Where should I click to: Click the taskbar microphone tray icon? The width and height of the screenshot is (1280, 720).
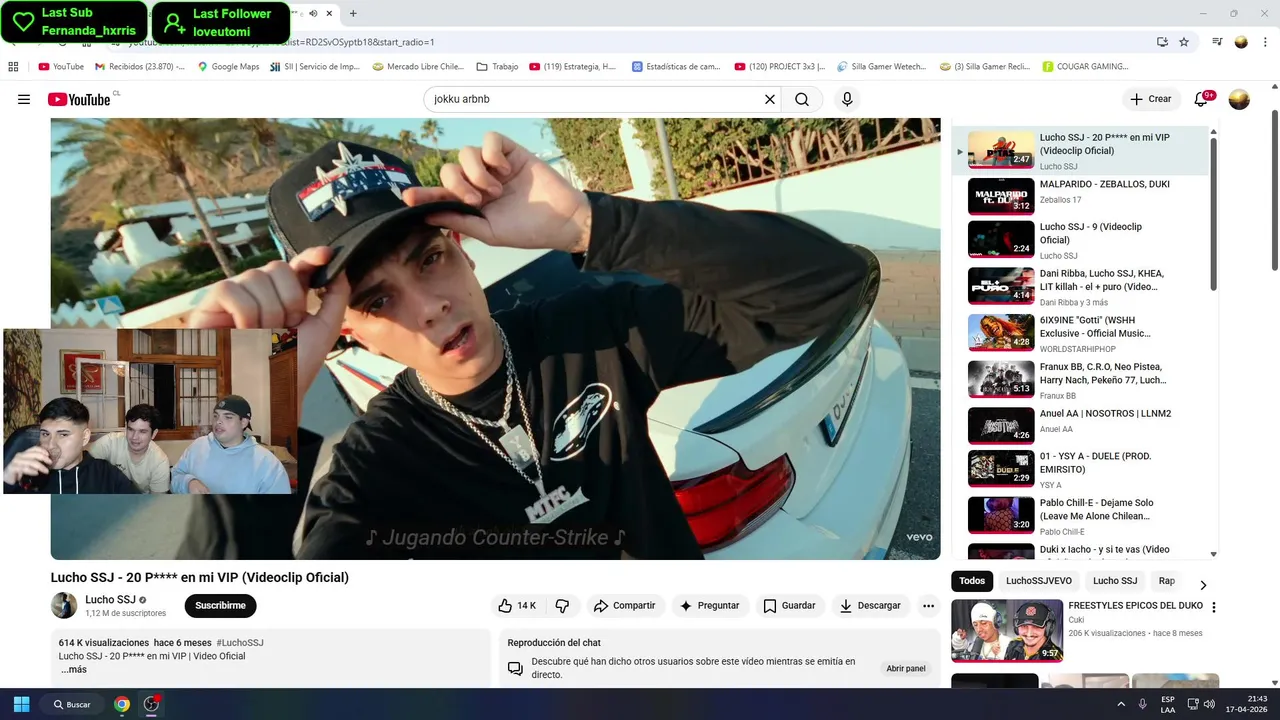1143,704
